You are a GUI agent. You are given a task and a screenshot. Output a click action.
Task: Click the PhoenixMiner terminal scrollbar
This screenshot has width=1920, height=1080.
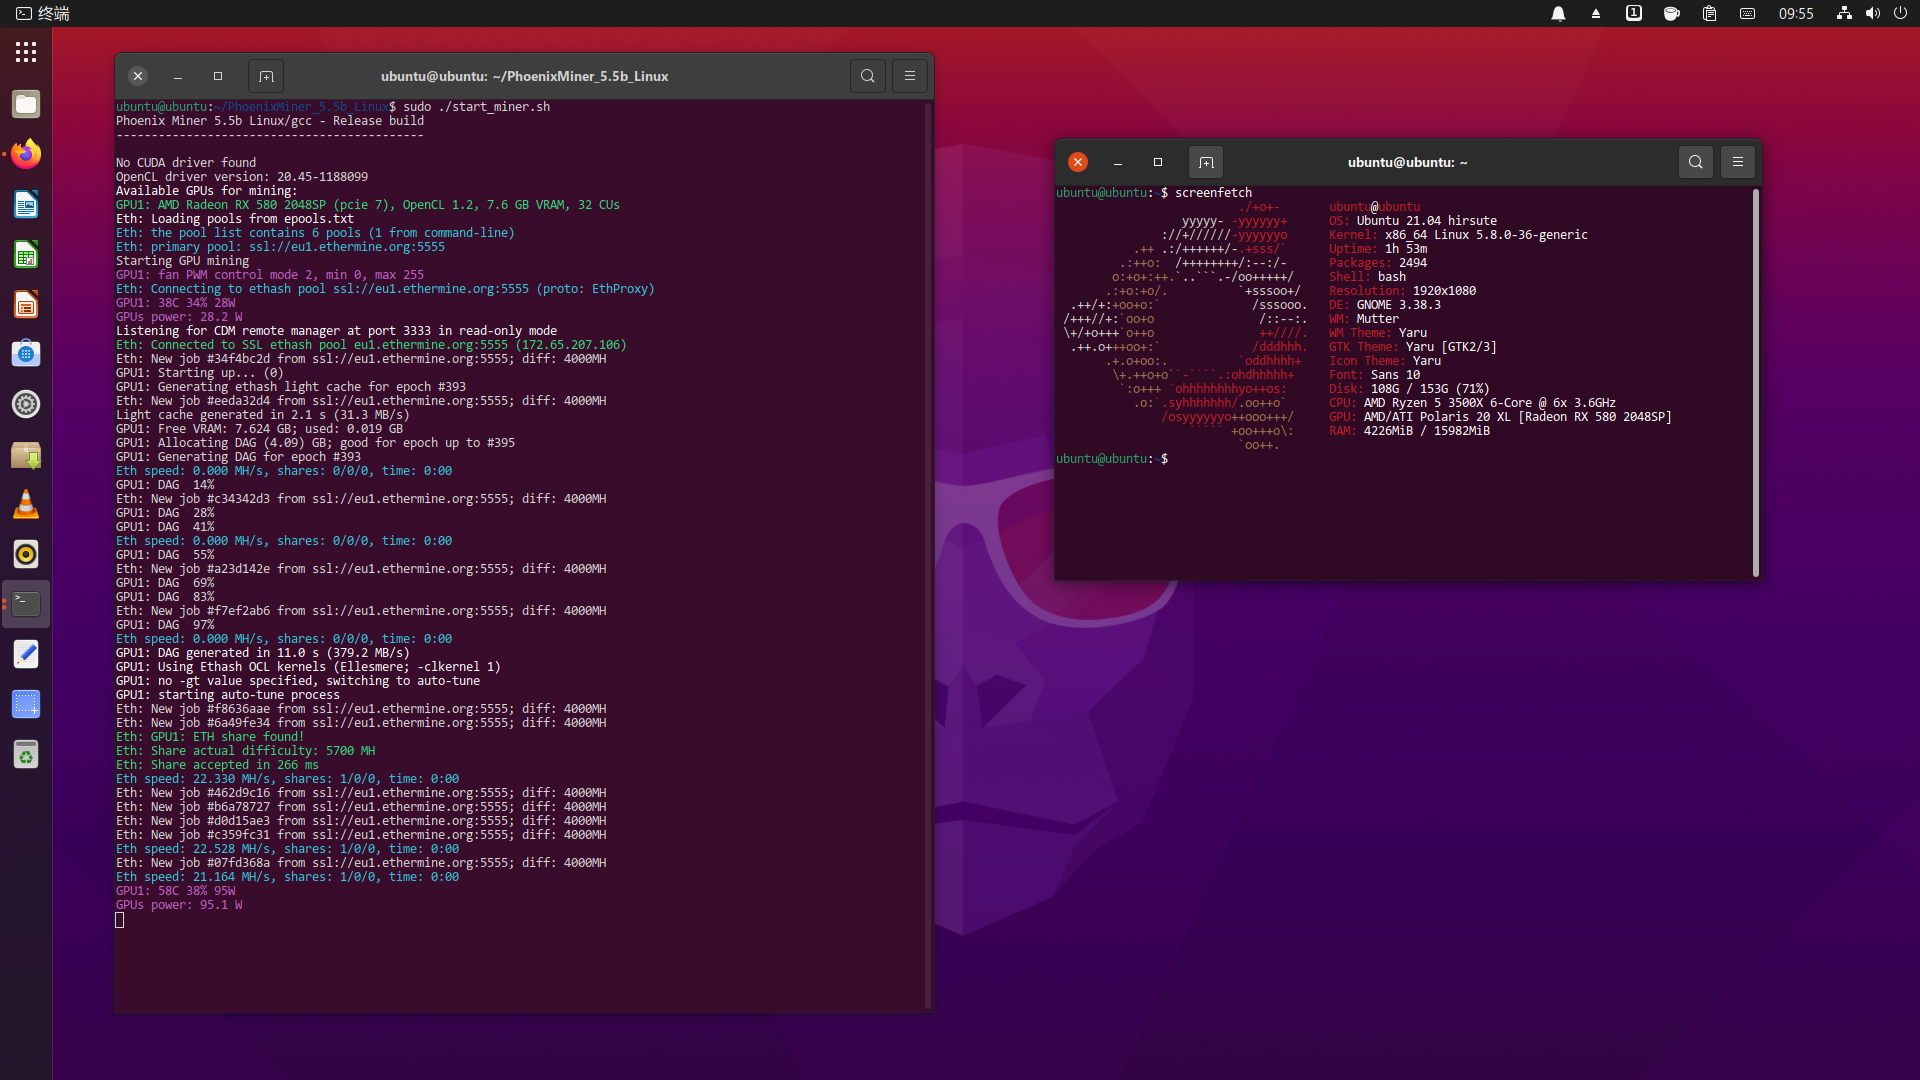(928, 555)
